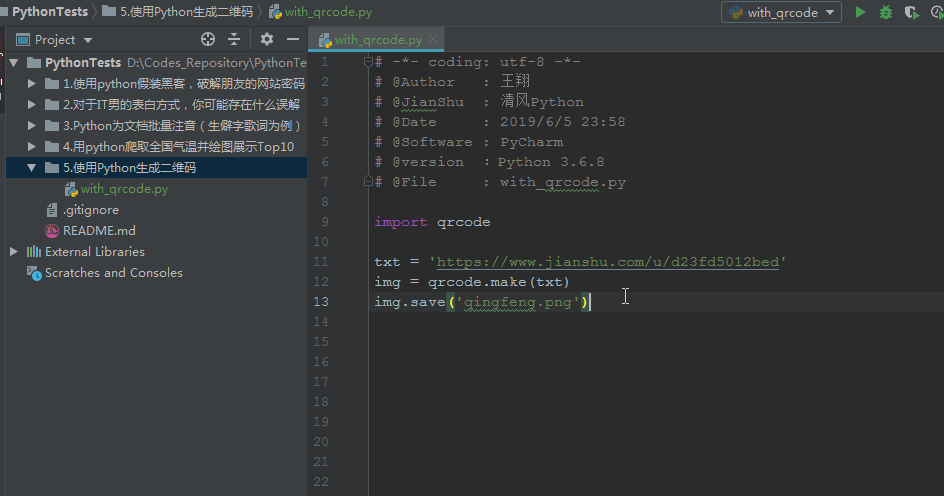Viewport: 944px width, 496px height.
Task: Expand folder 2.对于IT男的表白方式
Action: [32, 105]
